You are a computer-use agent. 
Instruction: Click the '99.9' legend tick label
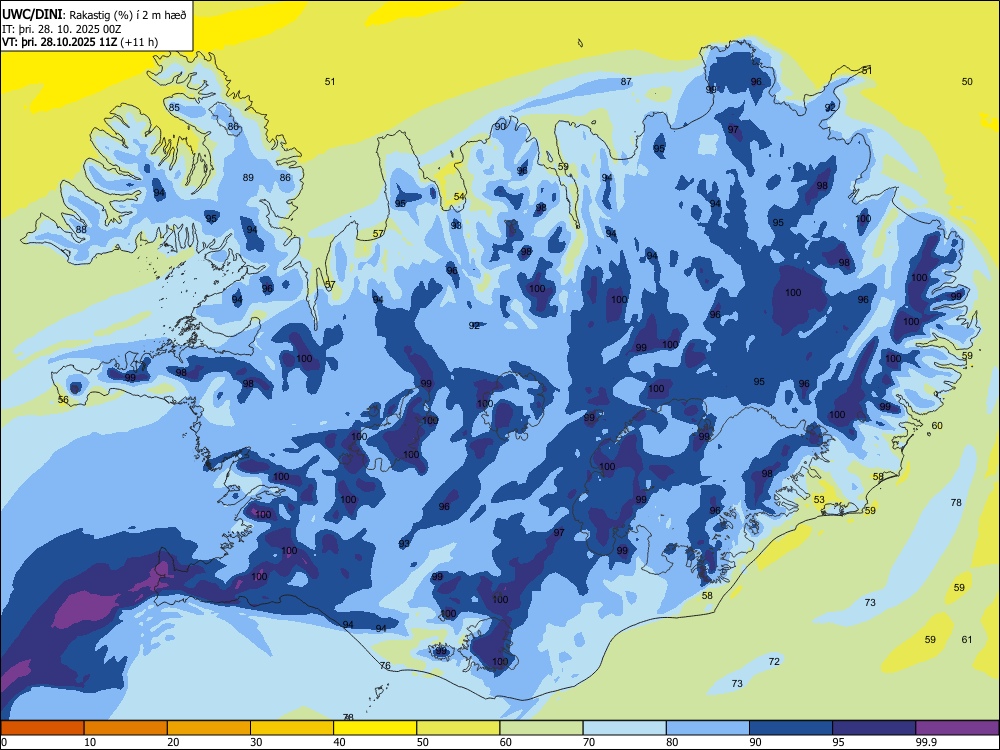tap(926, 742)
